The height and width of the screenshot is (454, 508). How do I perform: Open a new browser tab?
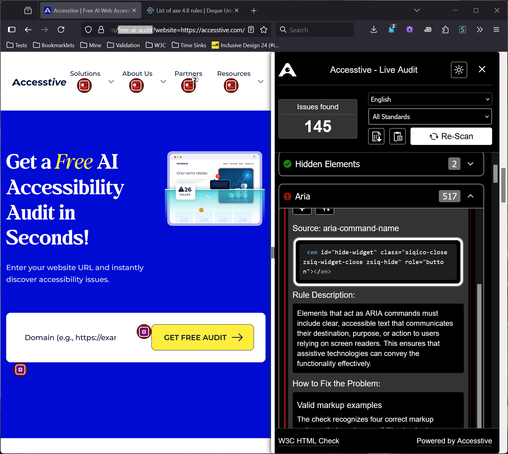pos(254,11)
